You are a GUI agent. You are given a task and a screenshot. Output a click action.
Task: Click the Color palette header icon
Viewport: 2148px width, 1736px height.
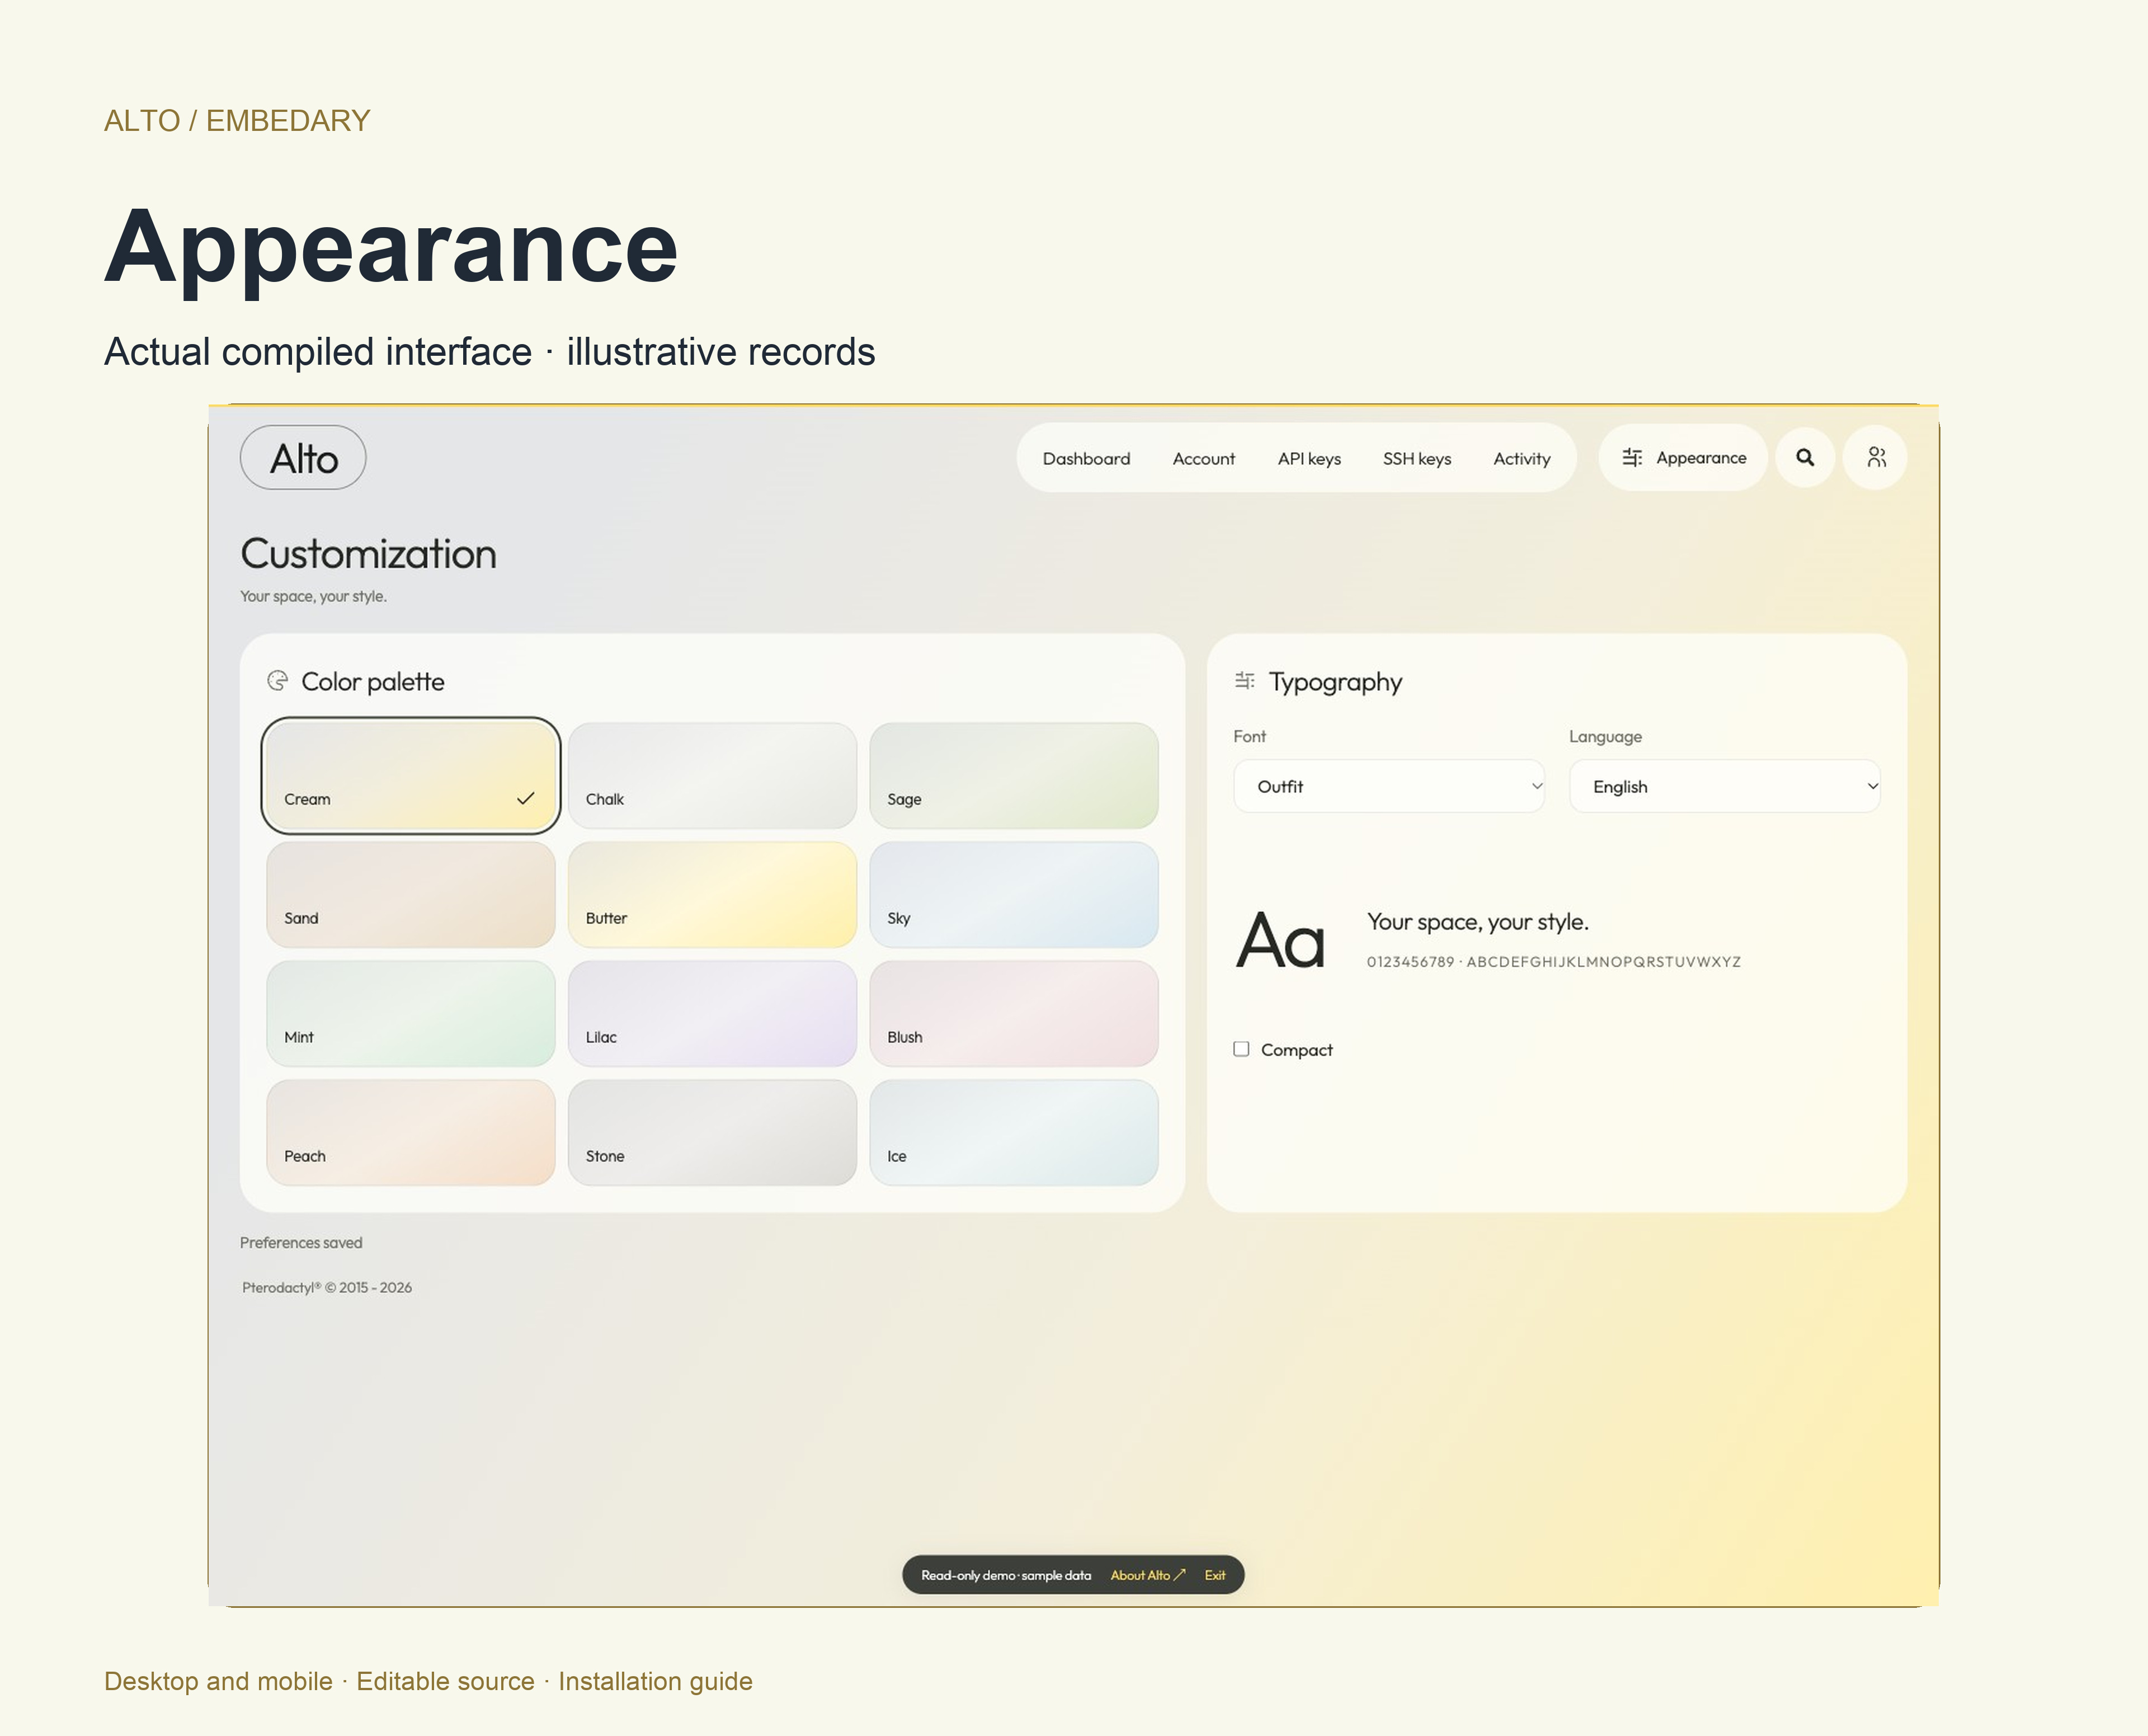[x=277, y=681]
